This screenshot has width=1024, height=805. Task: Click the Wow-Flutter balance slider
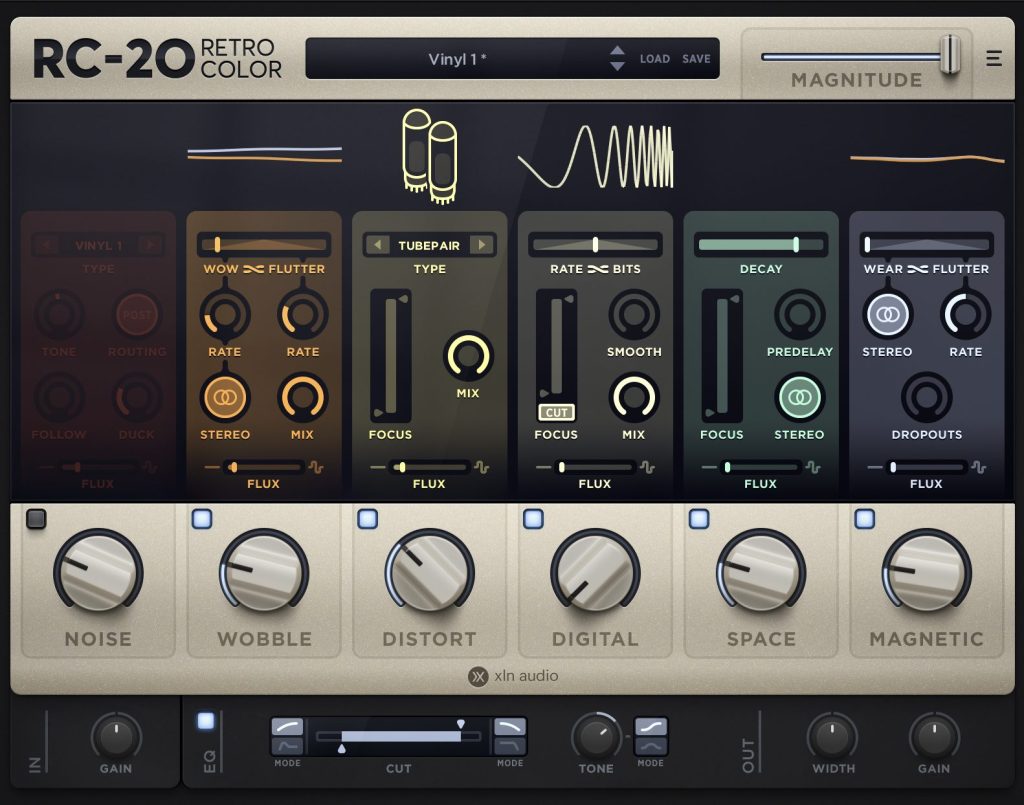tap(264, 245)
